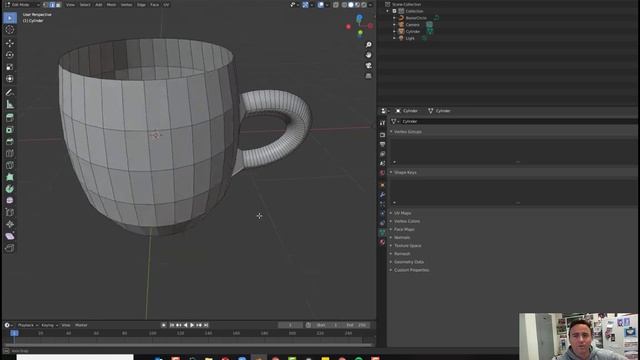Open the Edge menu
The width and height of the screenshot is (640, 360).
tap(141, 5)
